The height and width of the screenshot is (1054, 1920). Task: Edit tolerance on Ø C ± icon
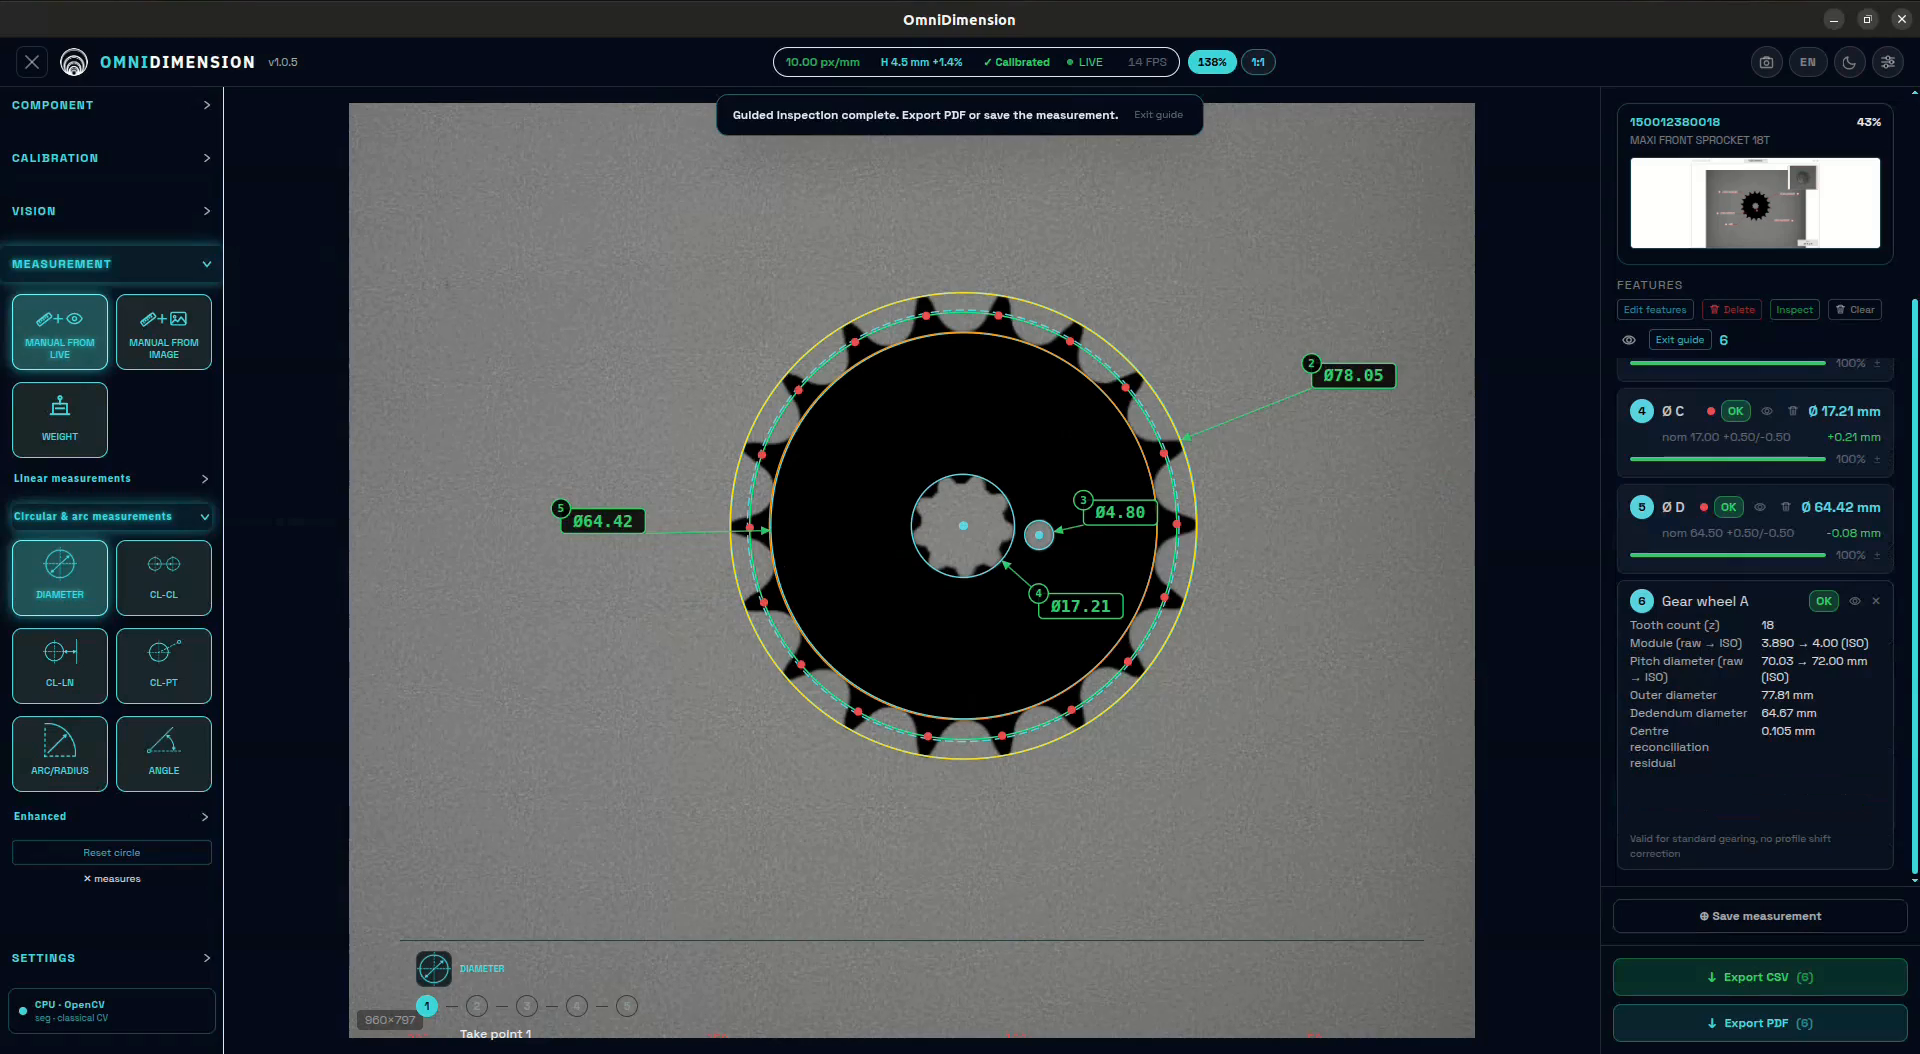click(x=1877, y=459)
